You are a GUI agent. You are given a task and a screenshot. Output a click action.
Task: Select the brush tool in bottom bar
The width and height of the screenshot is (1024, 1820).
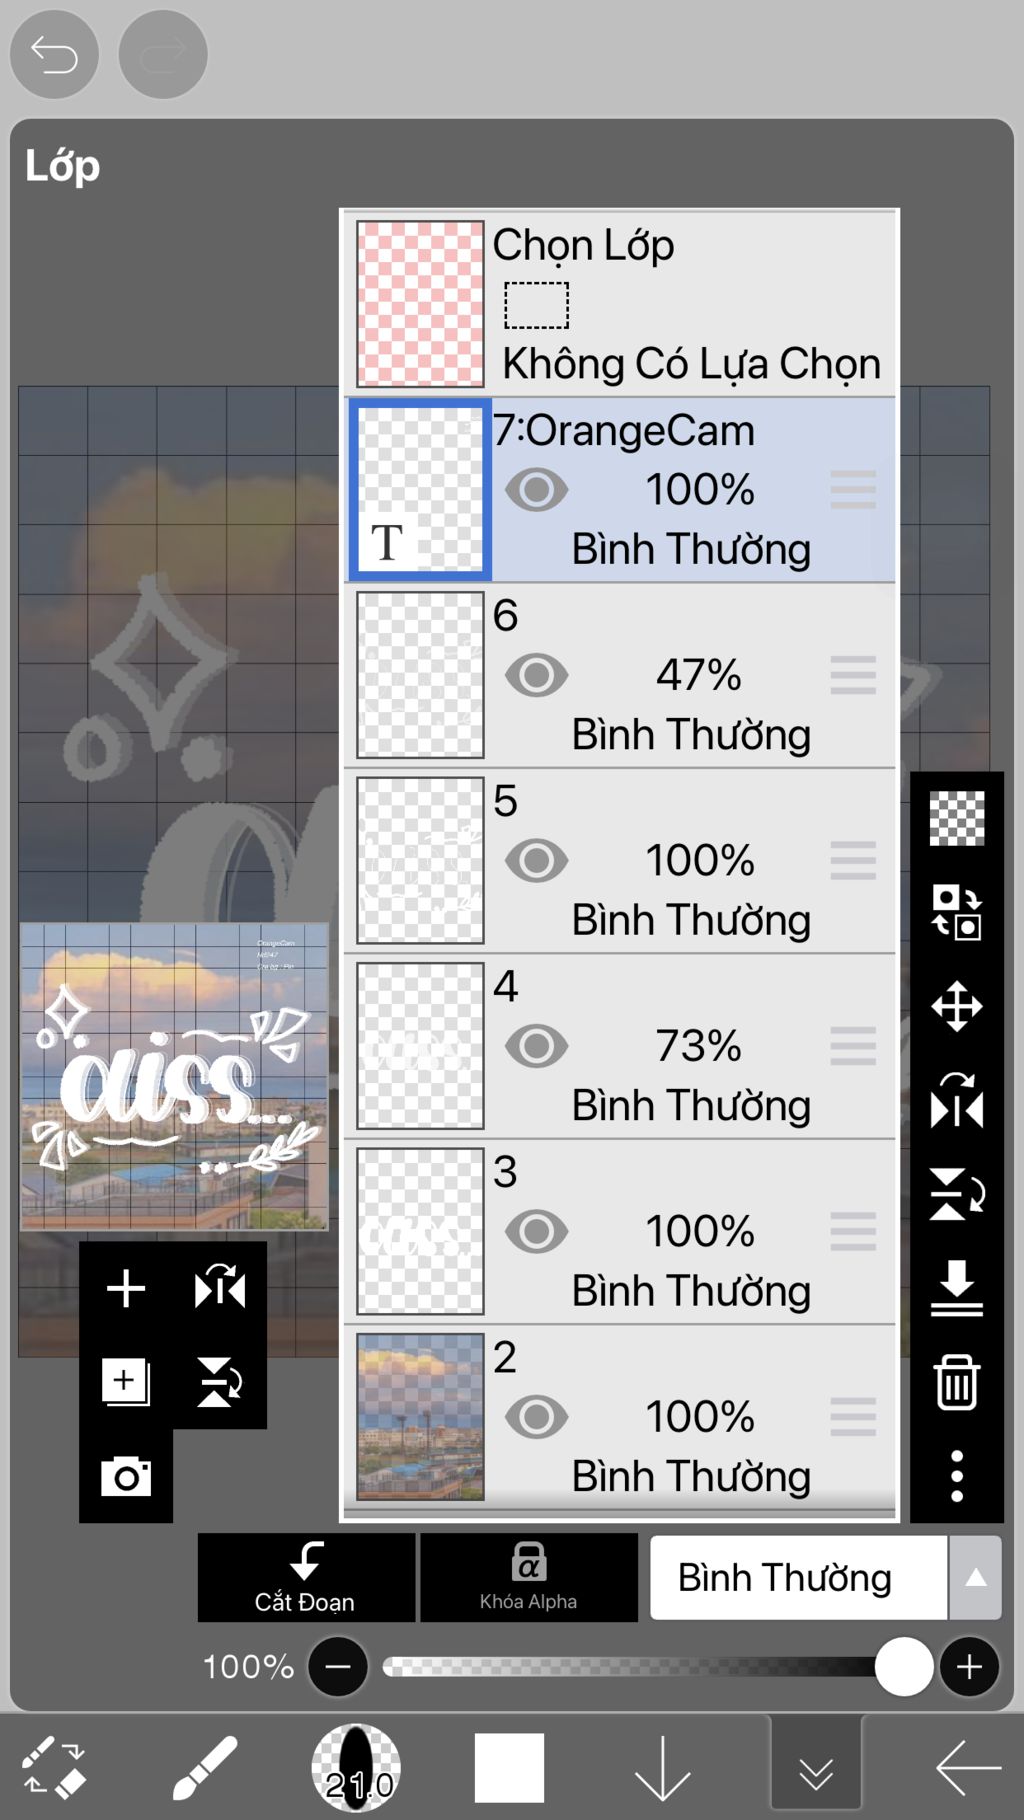pos(204,1768)
